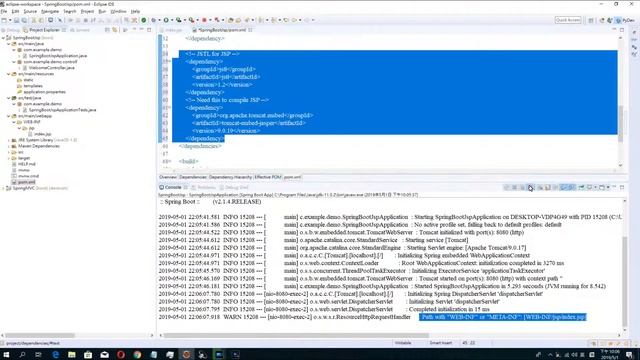Select WelcomeController.java in tree

51,68
